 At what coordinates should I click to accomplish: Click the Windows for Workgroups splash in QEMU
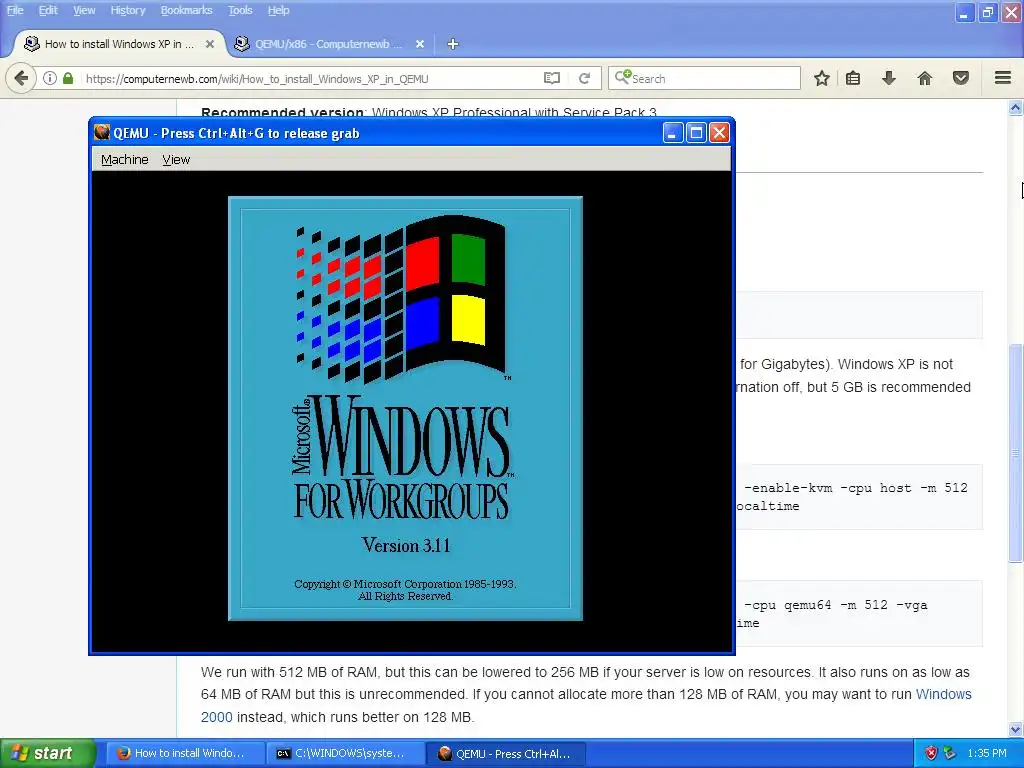click(x=406, y=409)
